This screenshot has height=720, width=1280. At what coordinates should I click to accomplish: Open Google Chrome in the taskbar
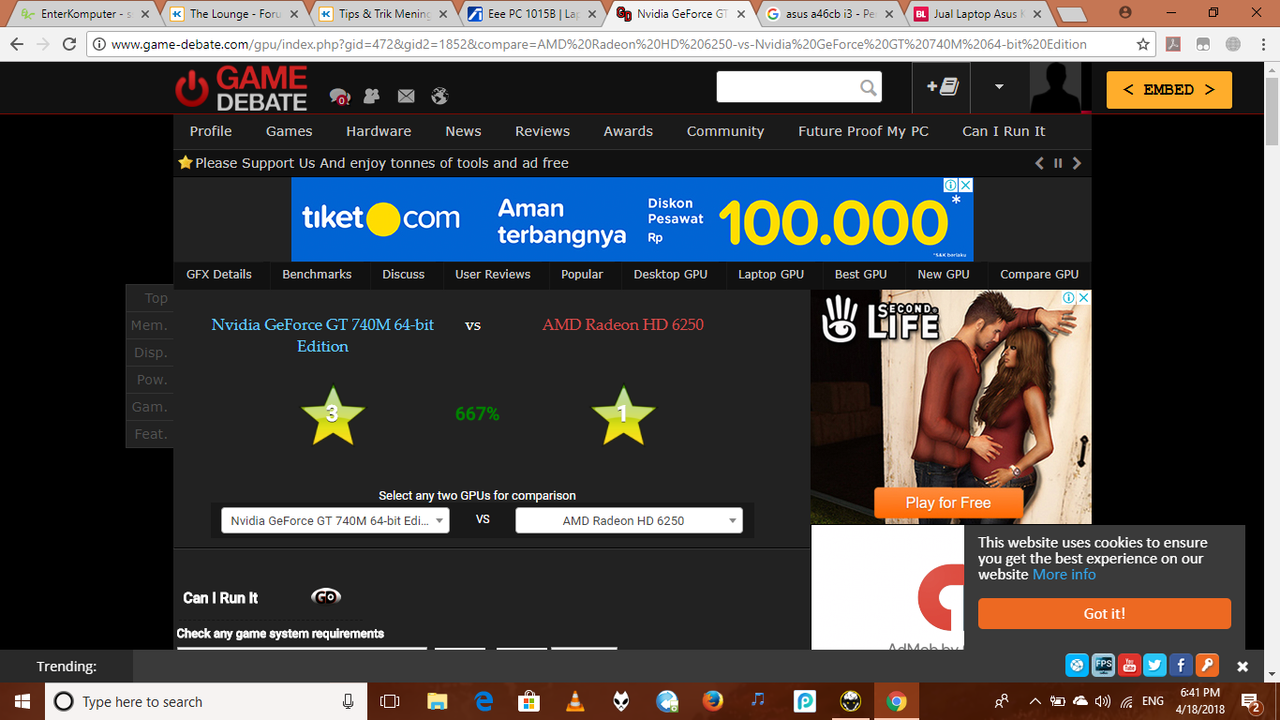pos(897,701)
